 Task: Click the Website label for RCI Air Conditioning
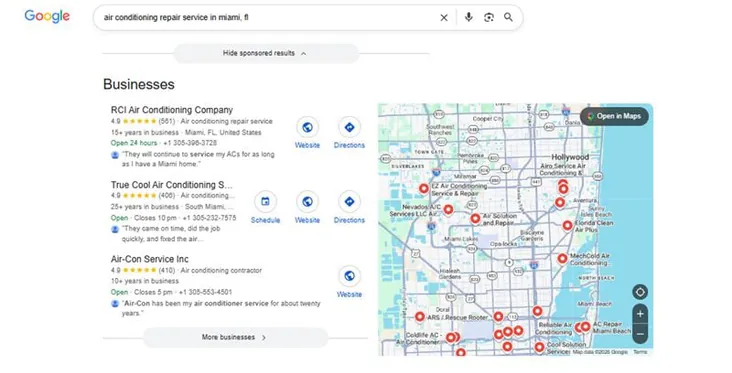pos(307,145)
